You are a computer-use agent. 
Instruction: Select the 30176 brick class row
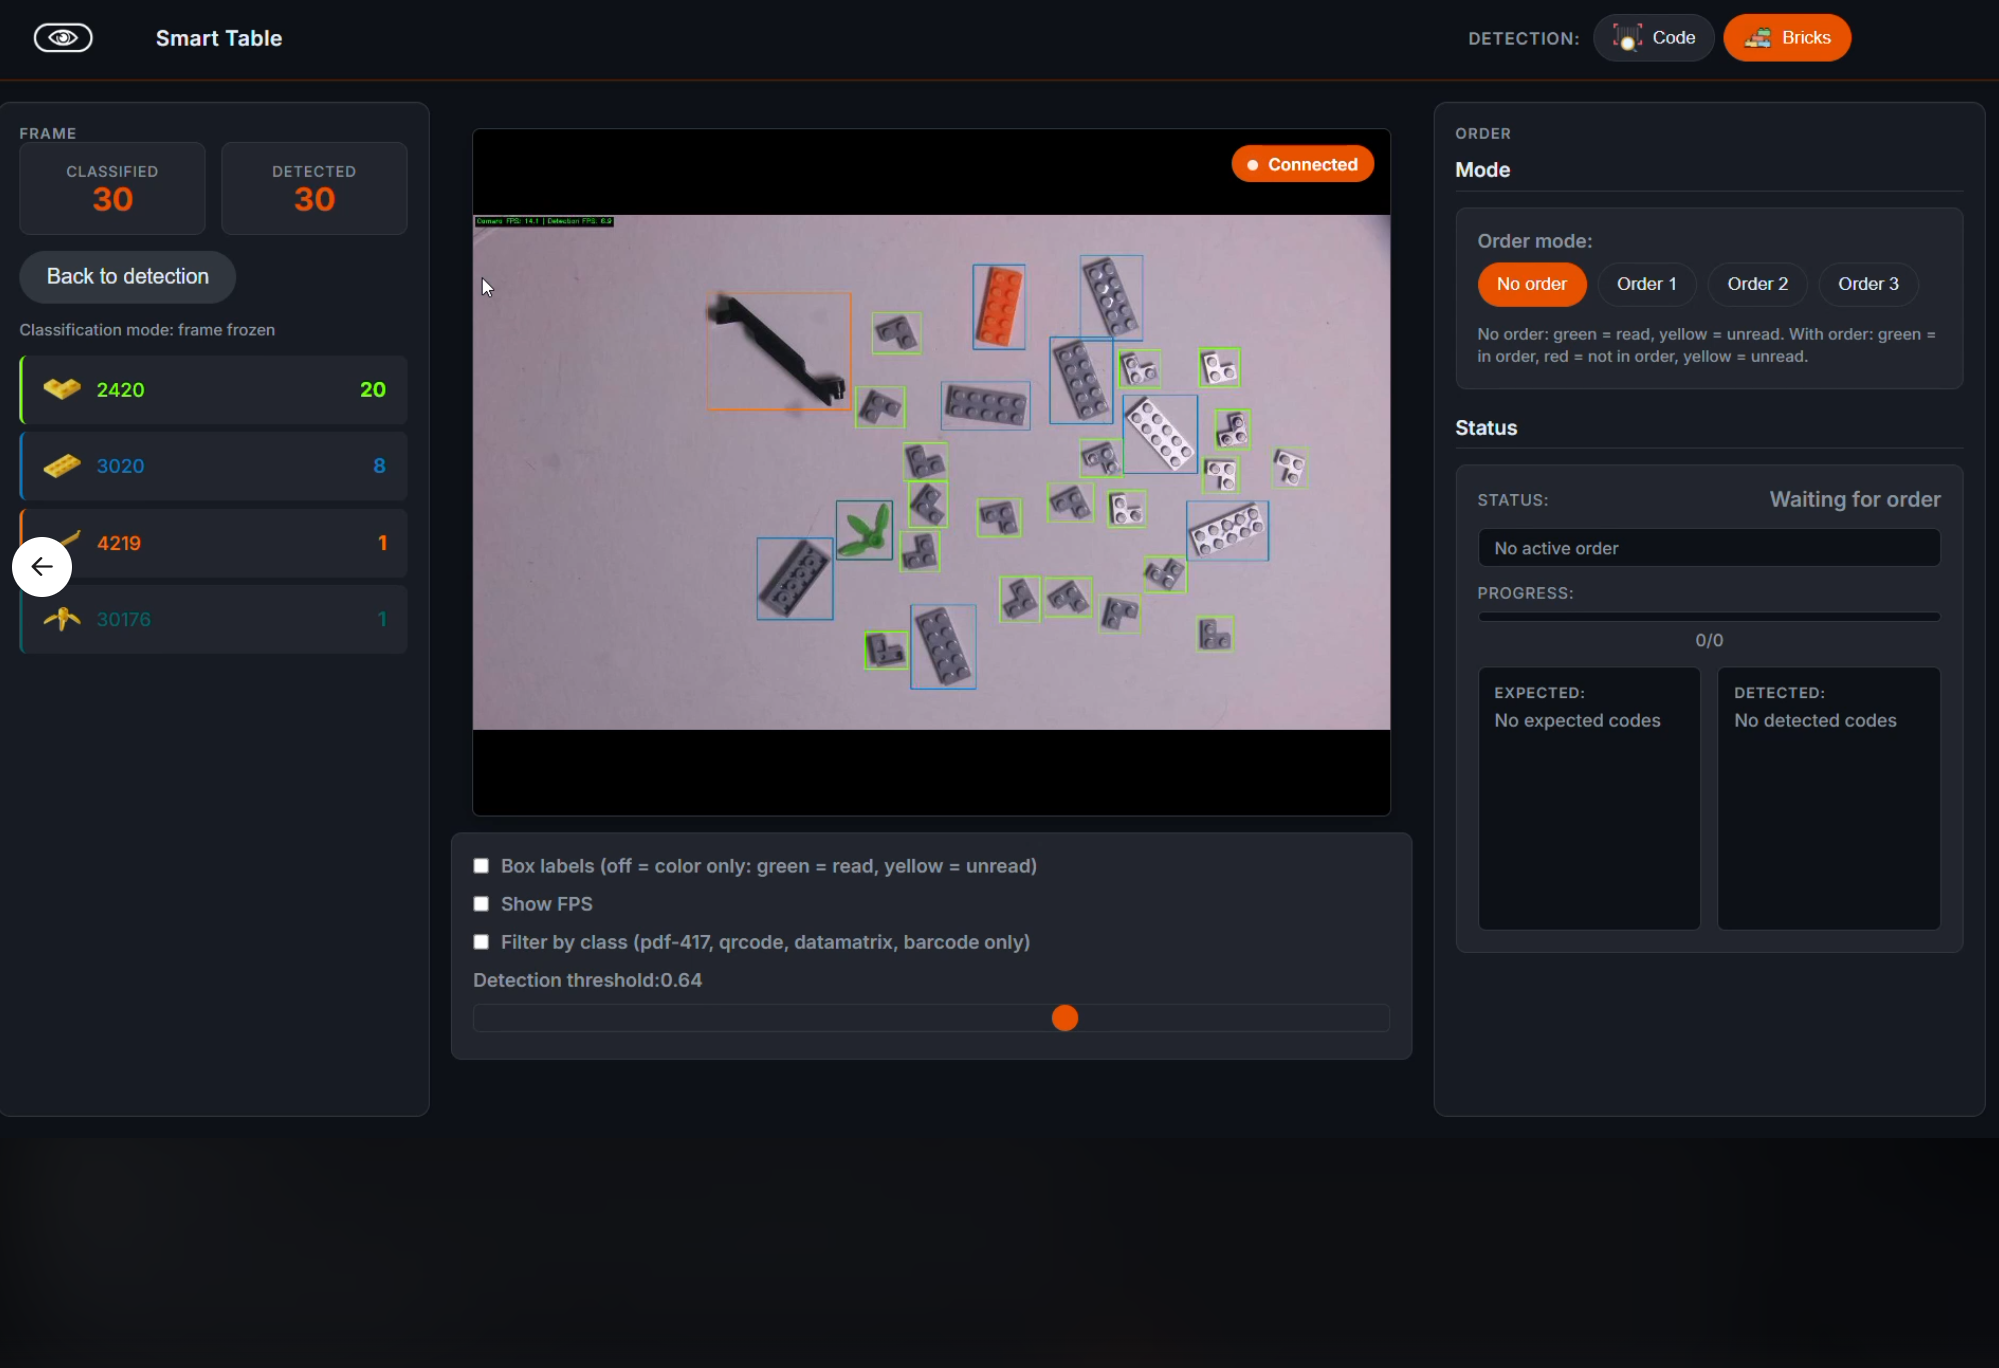click(213, 619)
